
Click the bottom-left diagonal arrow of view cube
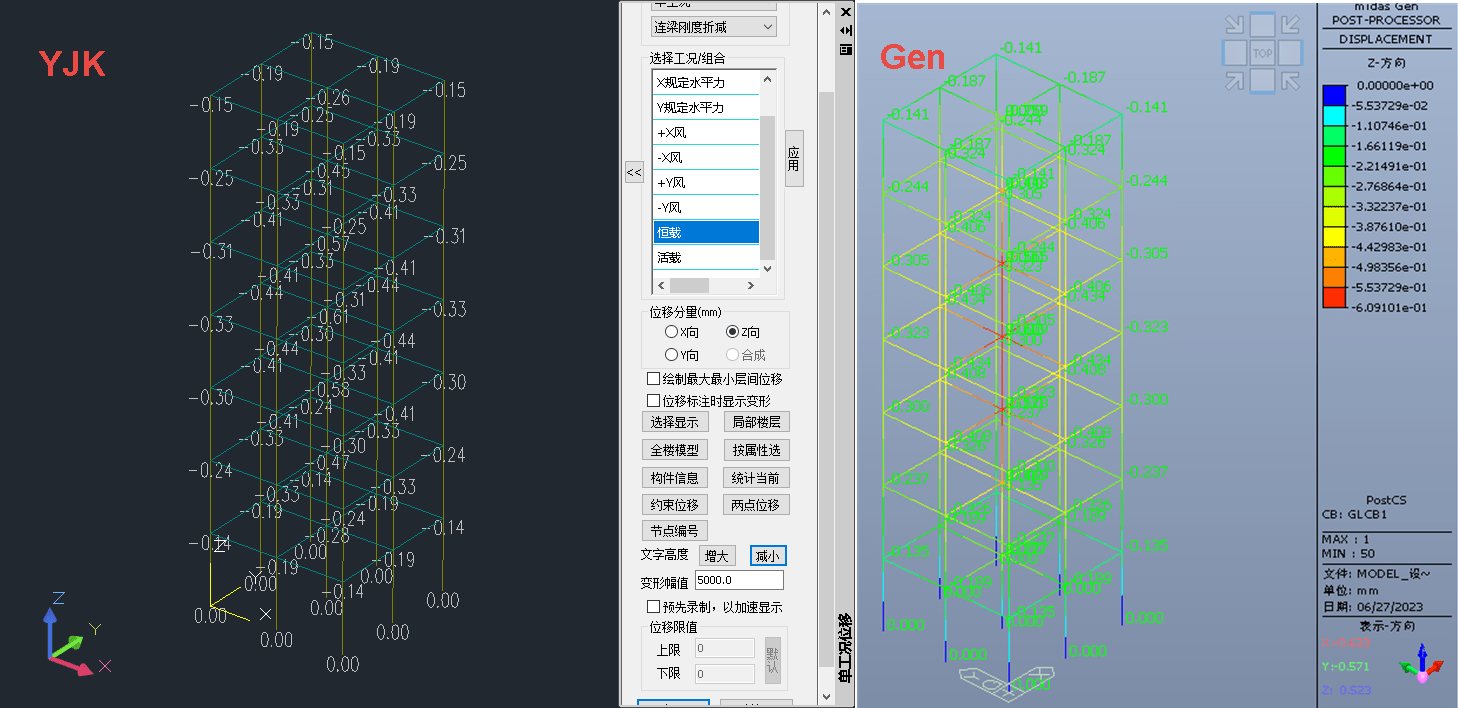click(x=1235, y=80)
